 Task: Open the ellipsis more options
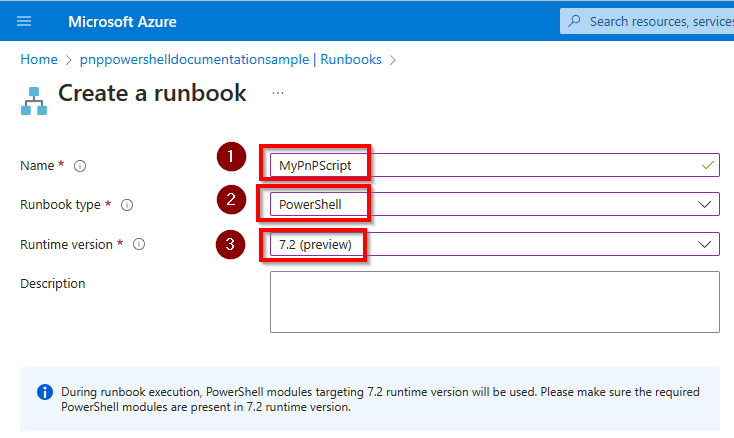point(278,93)
